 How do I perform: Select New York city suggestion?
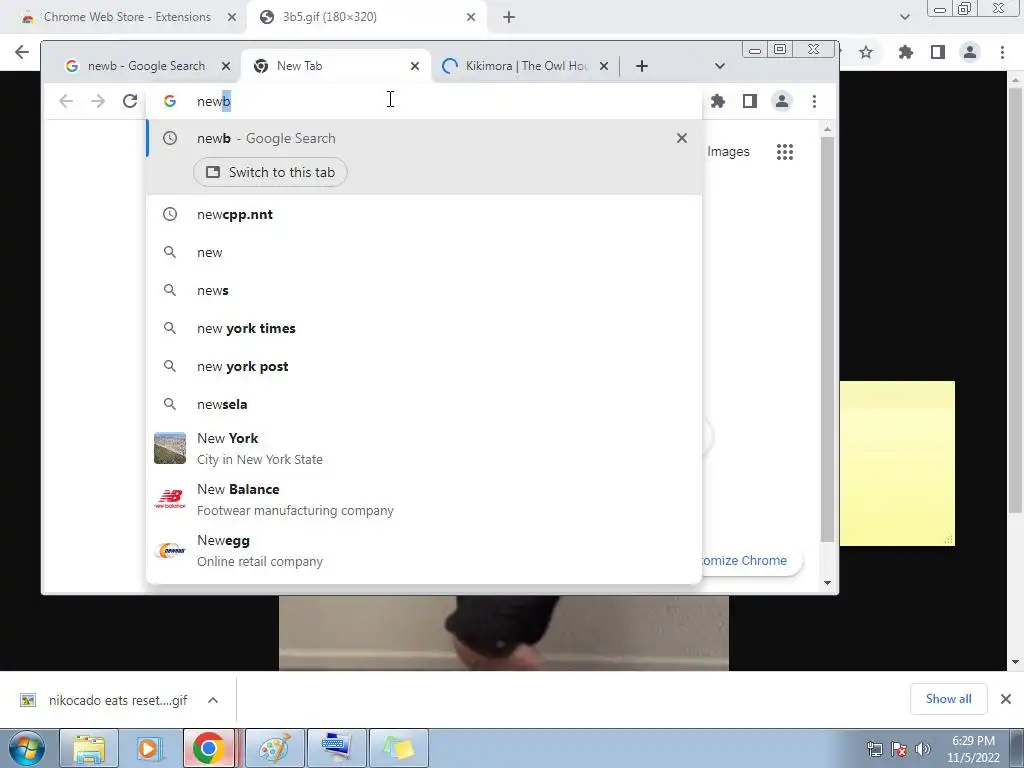(x=424, y=448)
